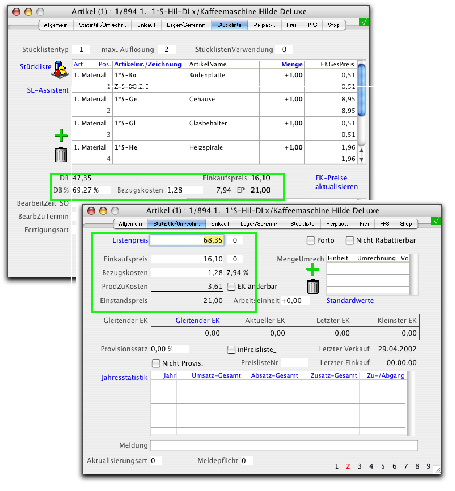This screenshot has width=455, height=491.
Task: Click the red page number 2 at bottom
Action: tap(348, 466)
